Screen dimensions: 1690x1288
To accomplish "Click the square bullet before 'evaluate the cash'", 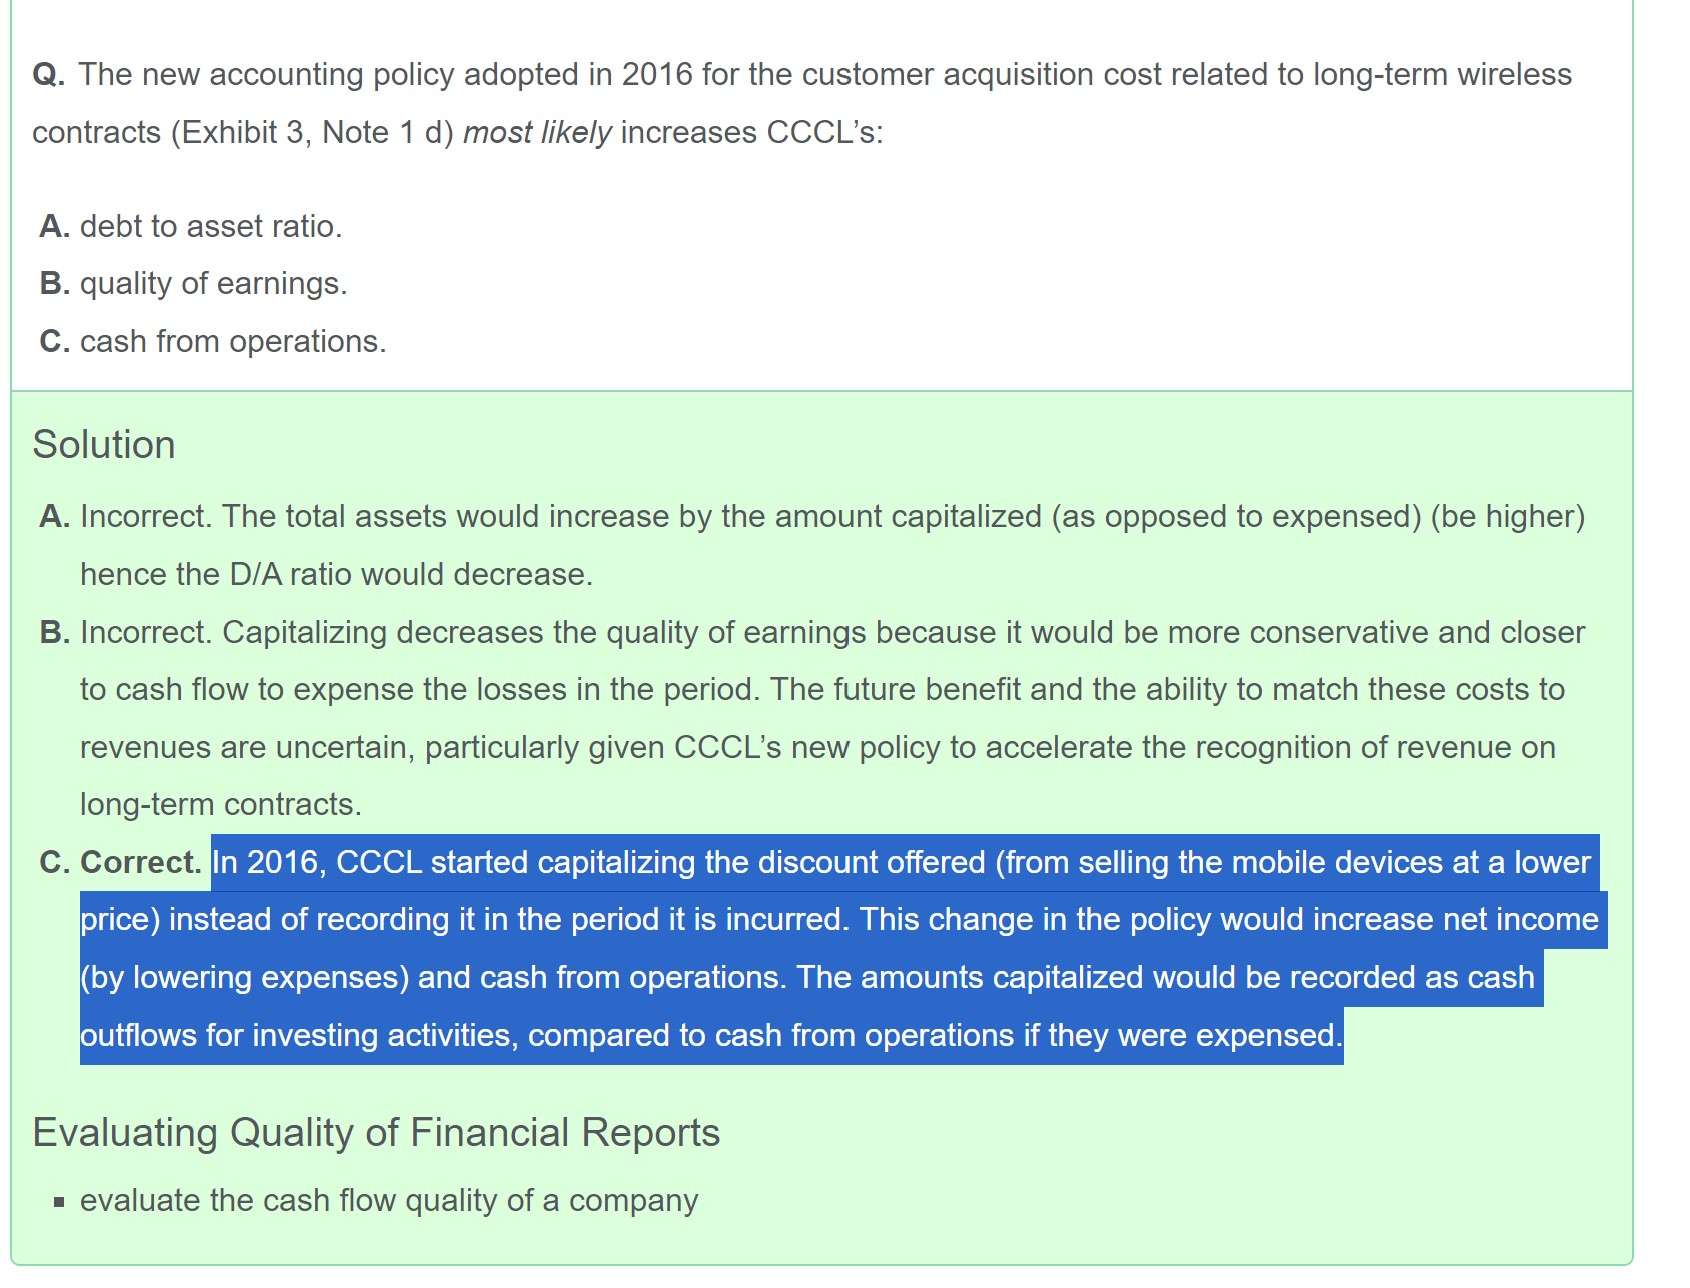I will (59, 1202).
